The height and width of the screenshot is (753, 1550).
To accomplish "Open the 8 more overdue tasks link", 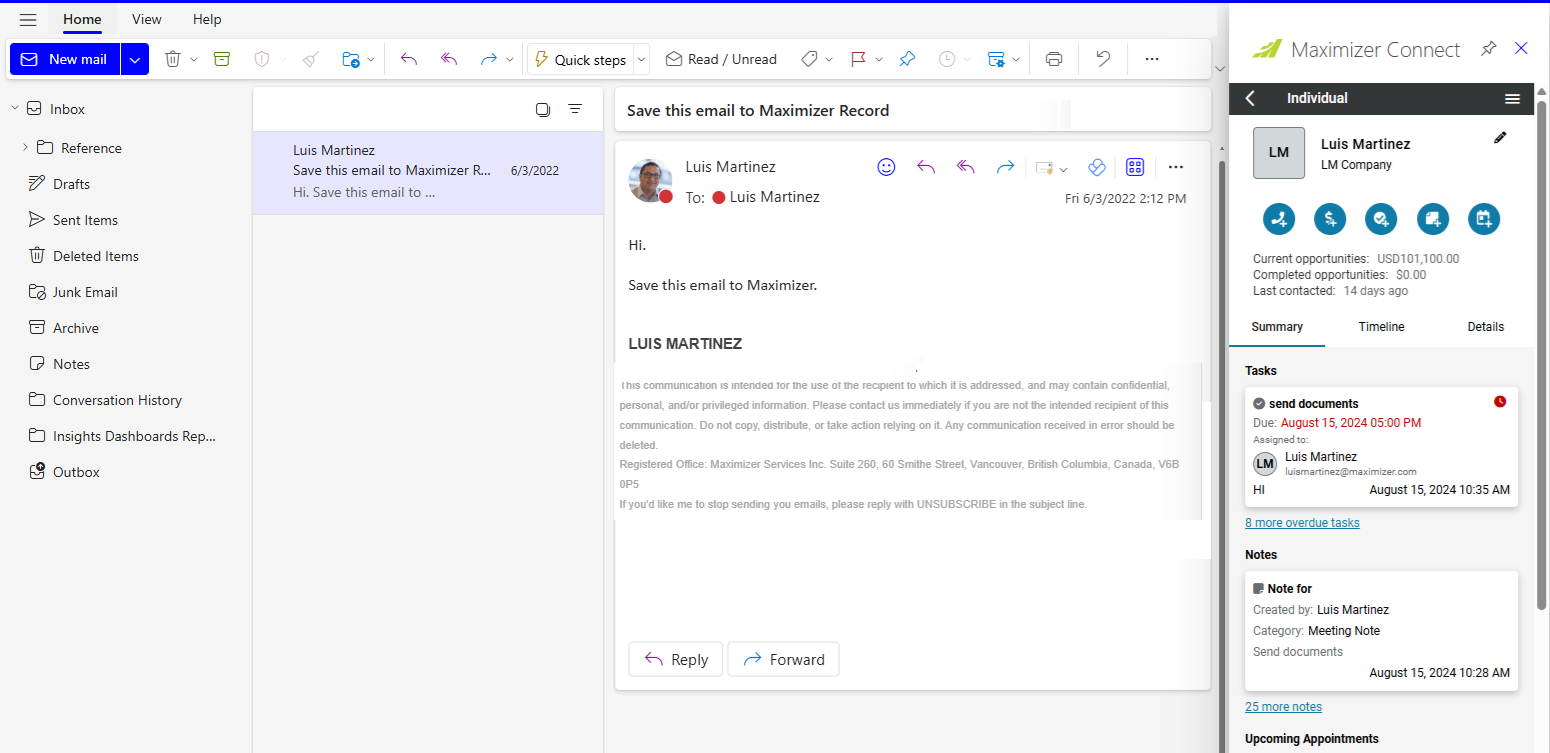I will pos(1302,522).
